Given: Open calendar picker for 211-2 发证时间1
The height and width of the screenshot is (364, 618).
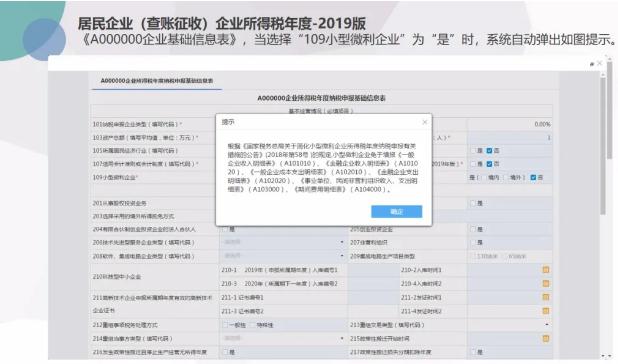Looking at the screenshot, I should 546,297.
